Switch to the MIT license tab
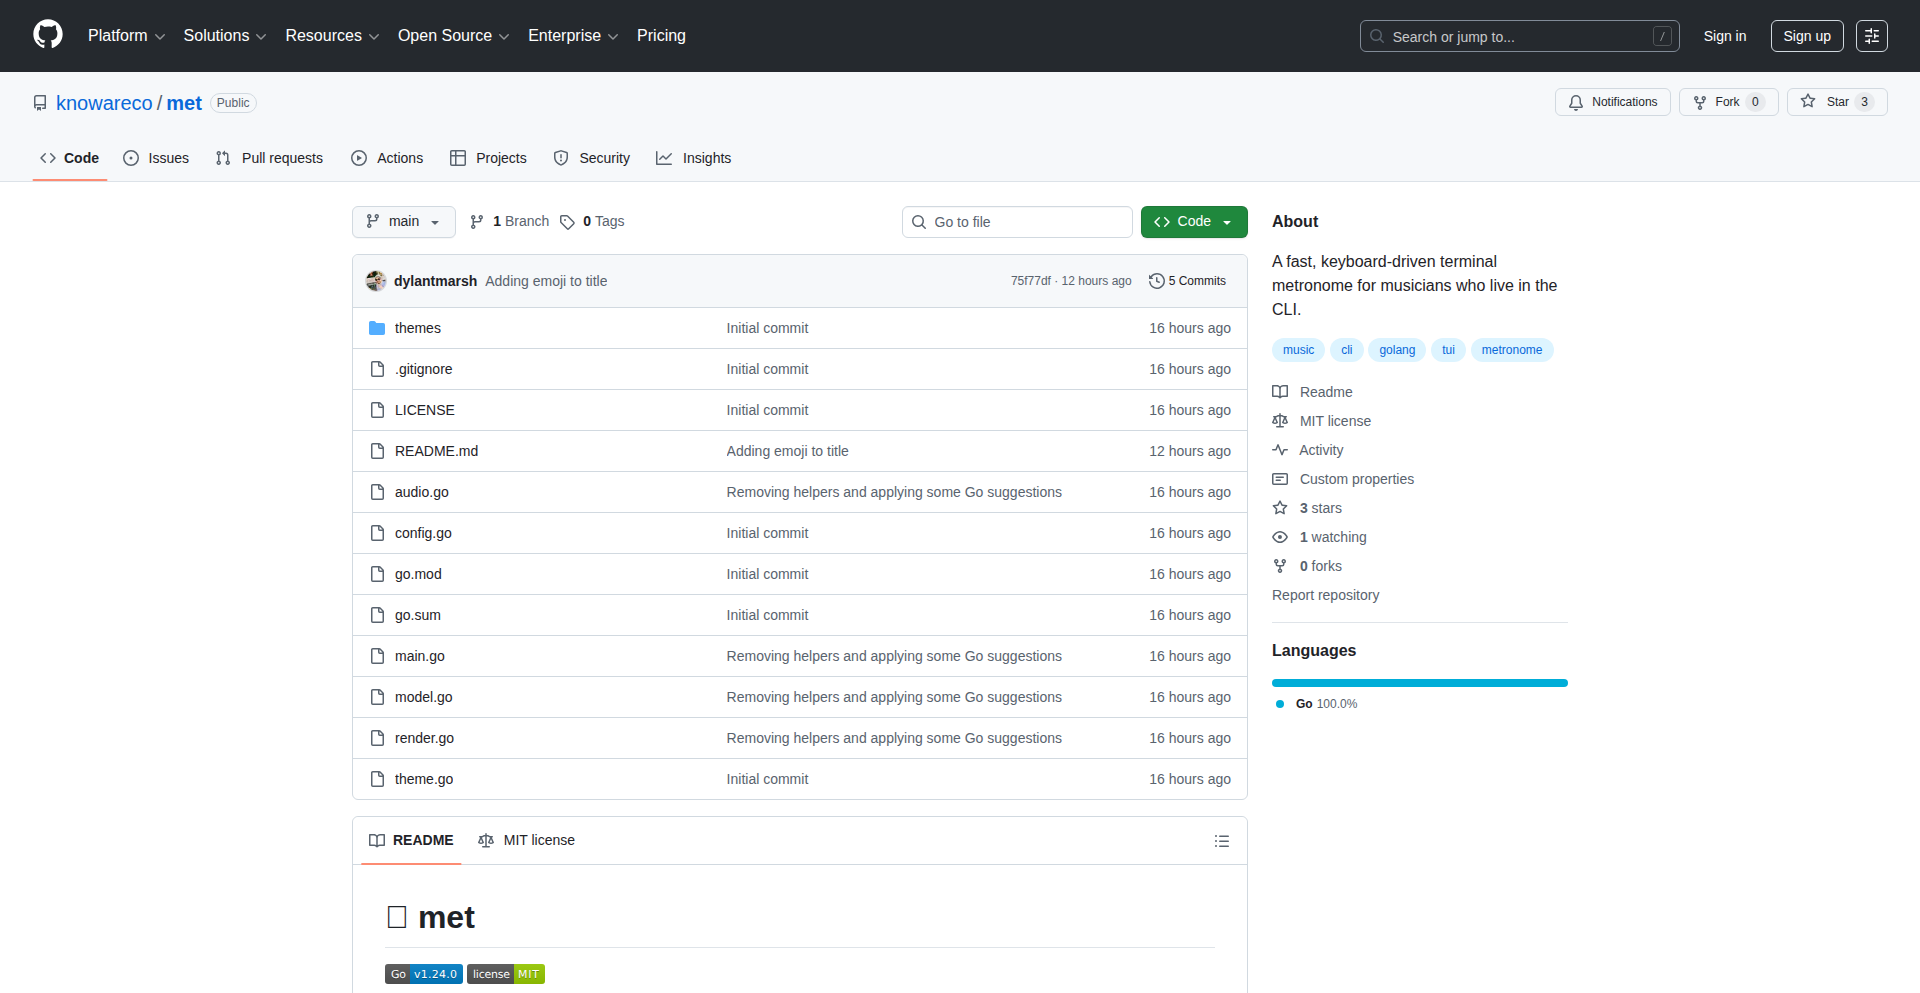 click(x=527, y=841)
